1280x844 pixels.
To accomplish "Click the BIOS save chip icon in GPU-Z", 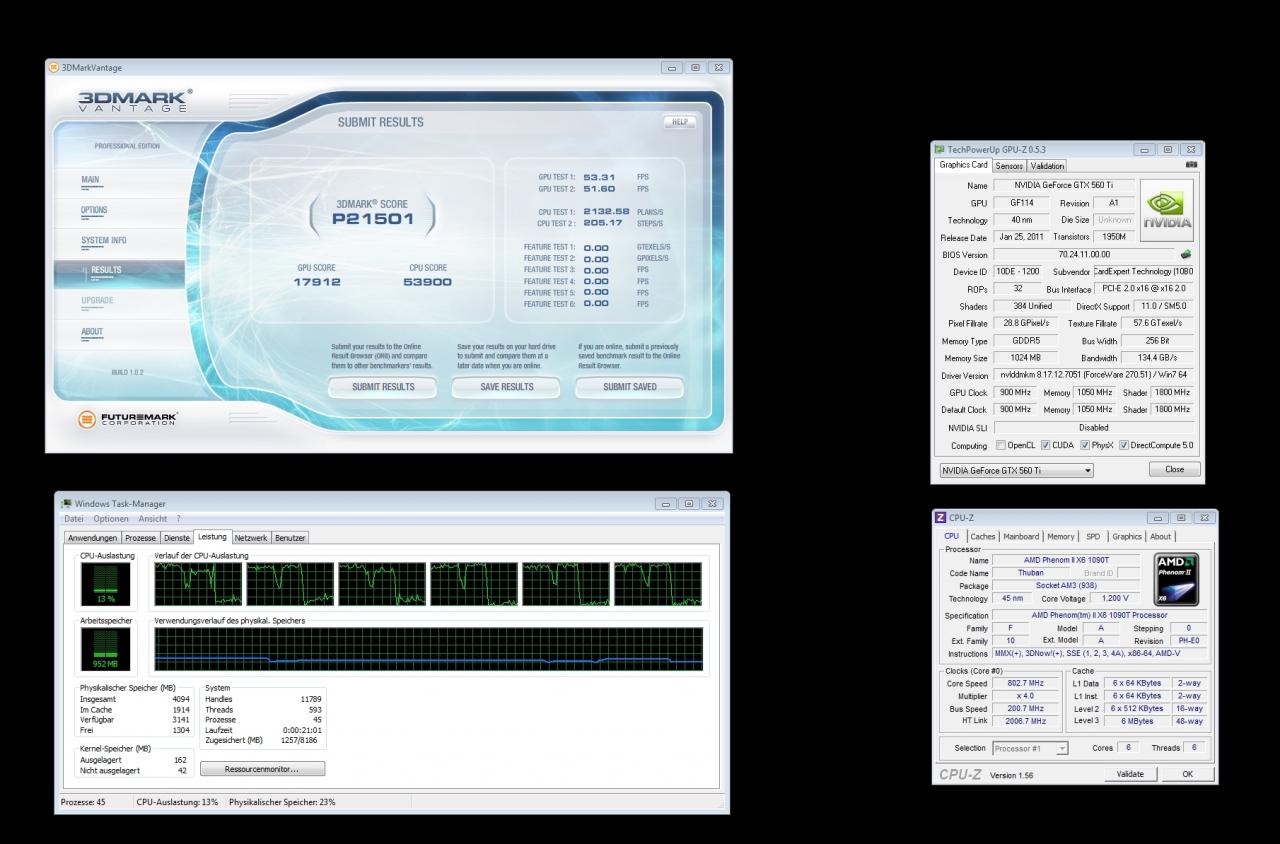I will click(x=1186, y=255).
